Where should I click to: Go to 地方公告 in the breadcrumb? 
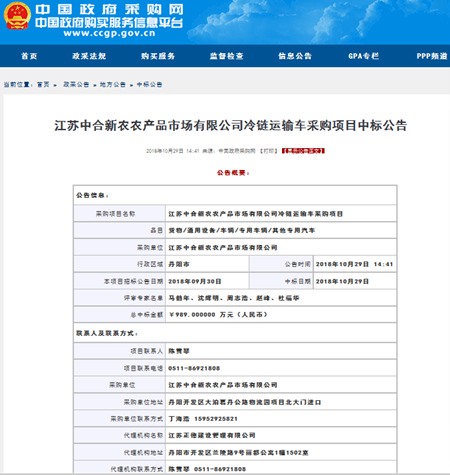(113, 85)
